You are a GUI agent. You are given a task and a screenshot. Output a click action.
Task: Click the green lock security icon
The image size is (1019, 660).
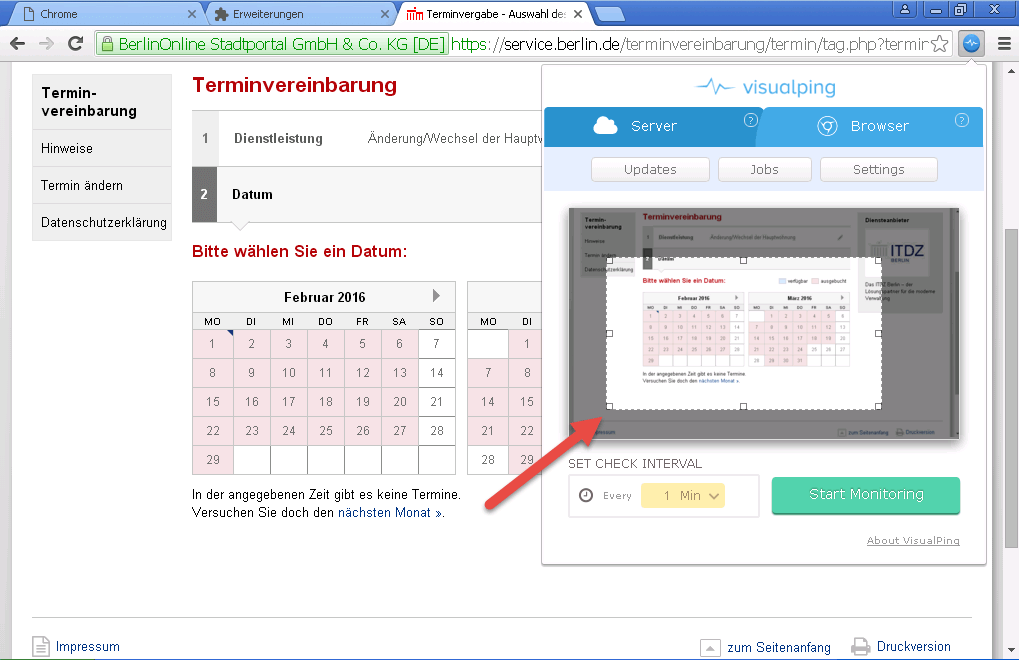point(107,44)
